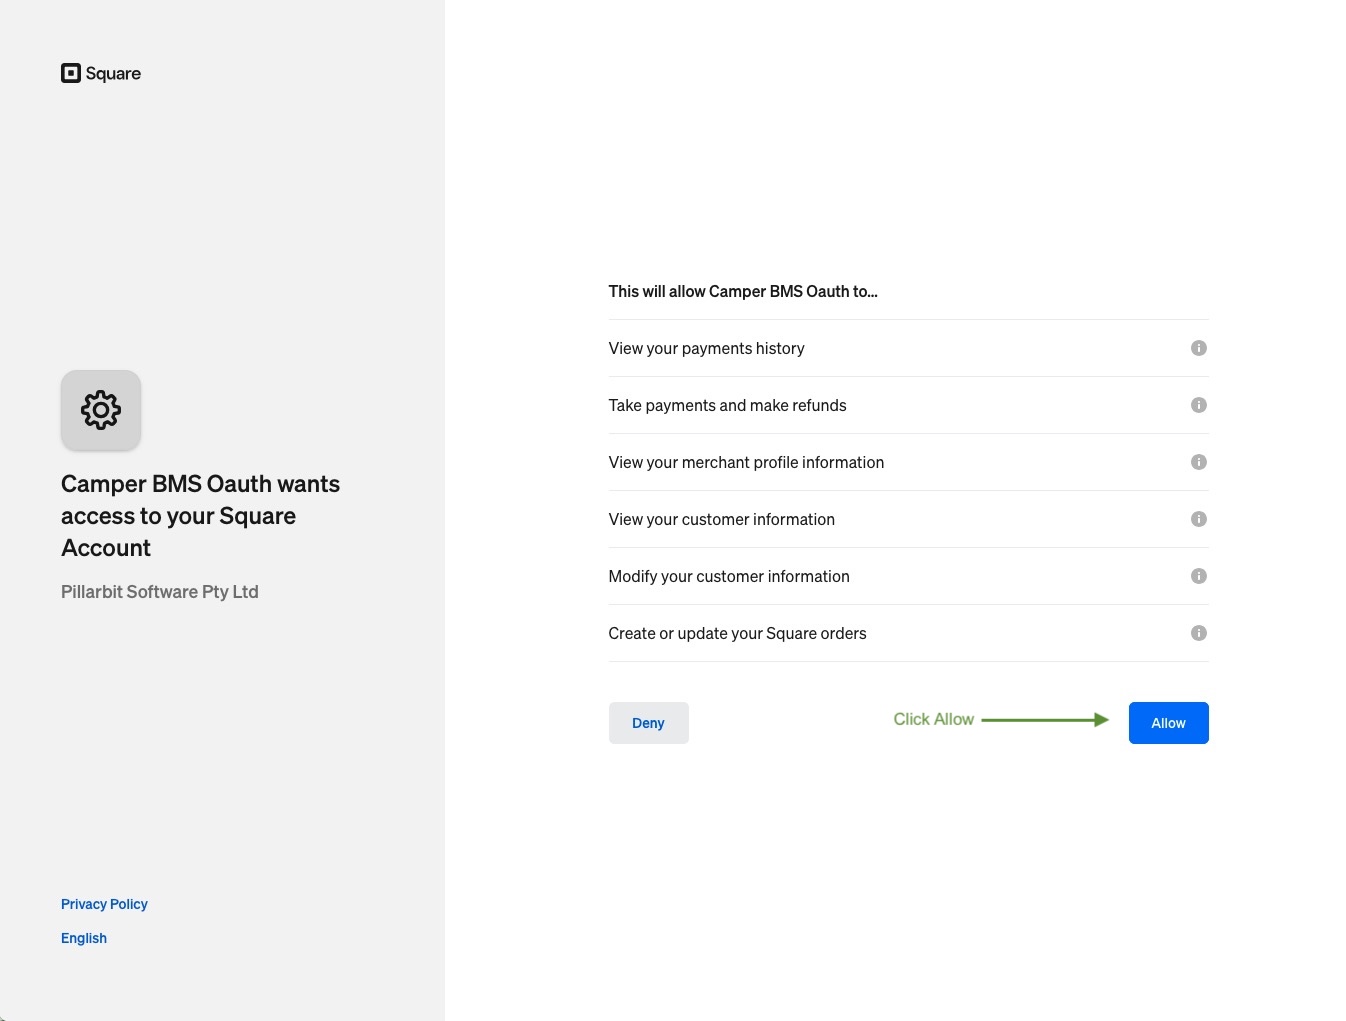Screen dimensions: 1346x1021
Task: Show info for Create or update your Square orders
Action: (1198, 633)
